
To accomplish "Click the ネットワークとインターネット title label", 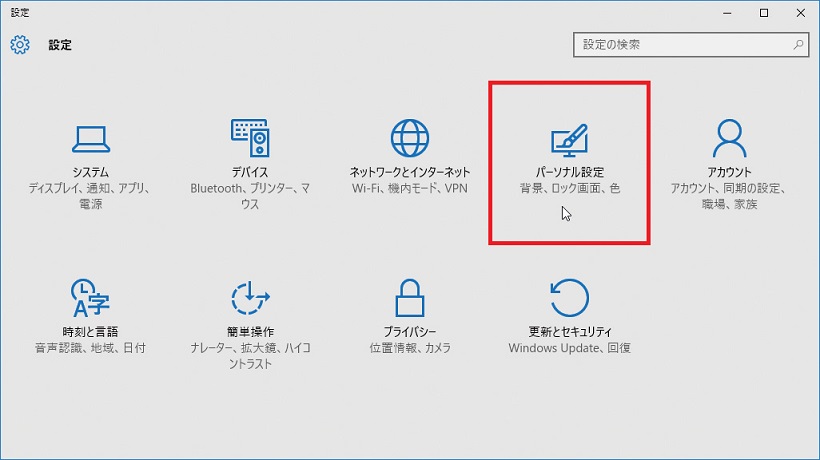I will coord(410,172).
